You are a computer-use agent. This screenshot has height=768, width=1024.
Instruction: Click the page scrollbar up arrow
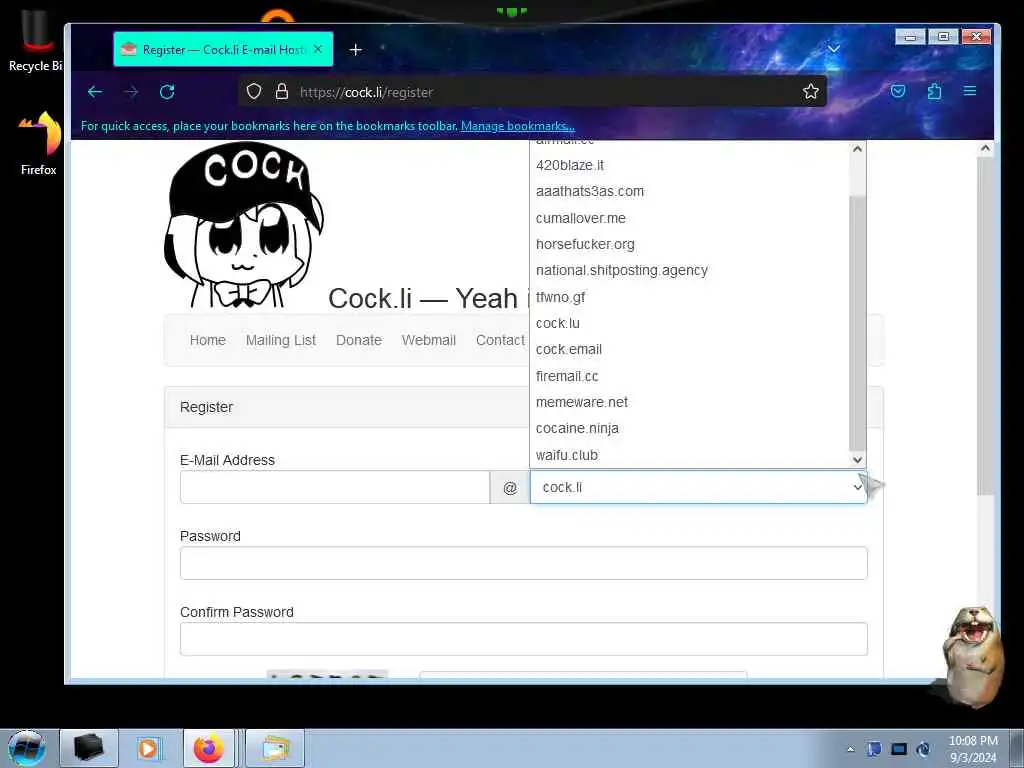(985, 149)
